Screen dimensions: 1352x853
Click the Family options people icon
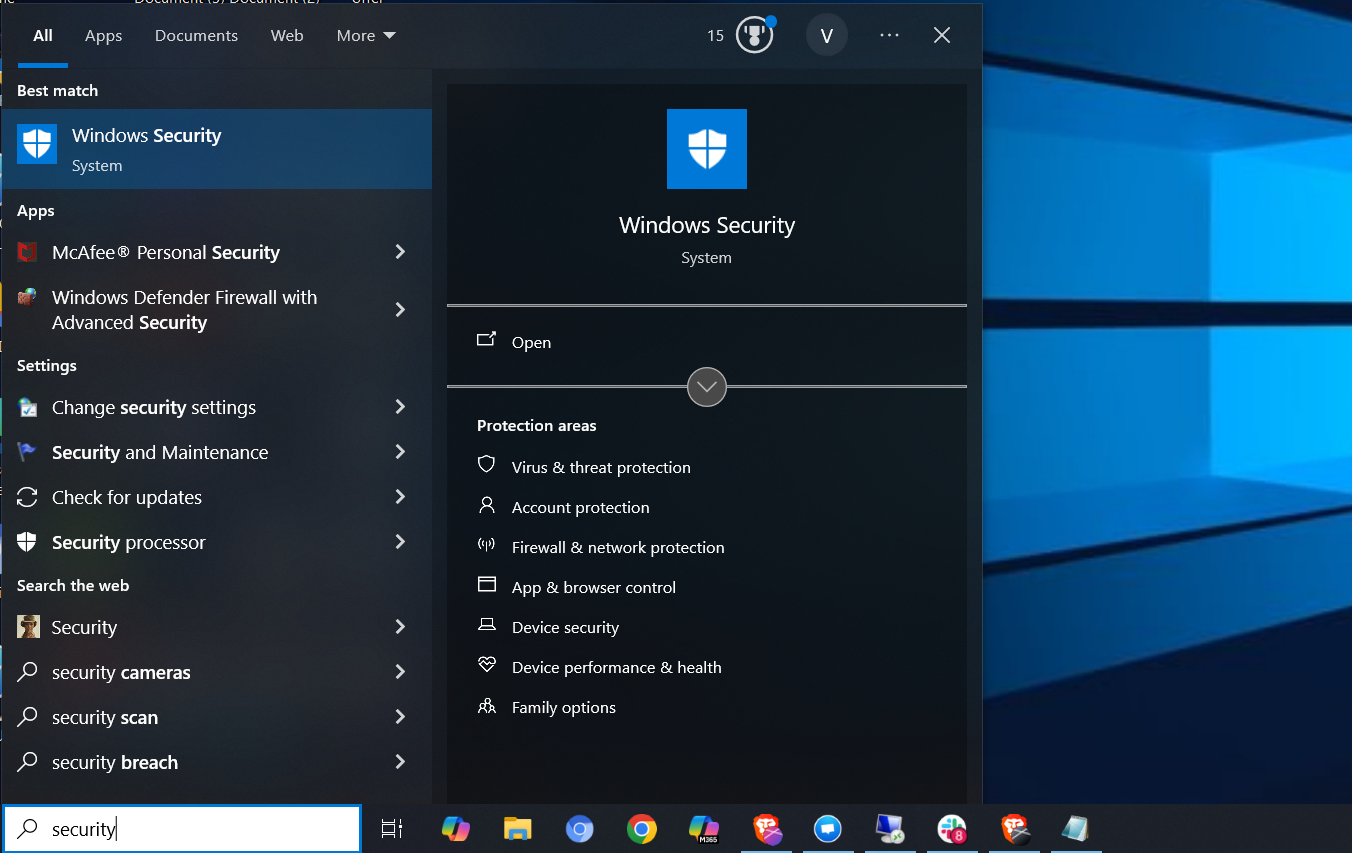(487, 706)
